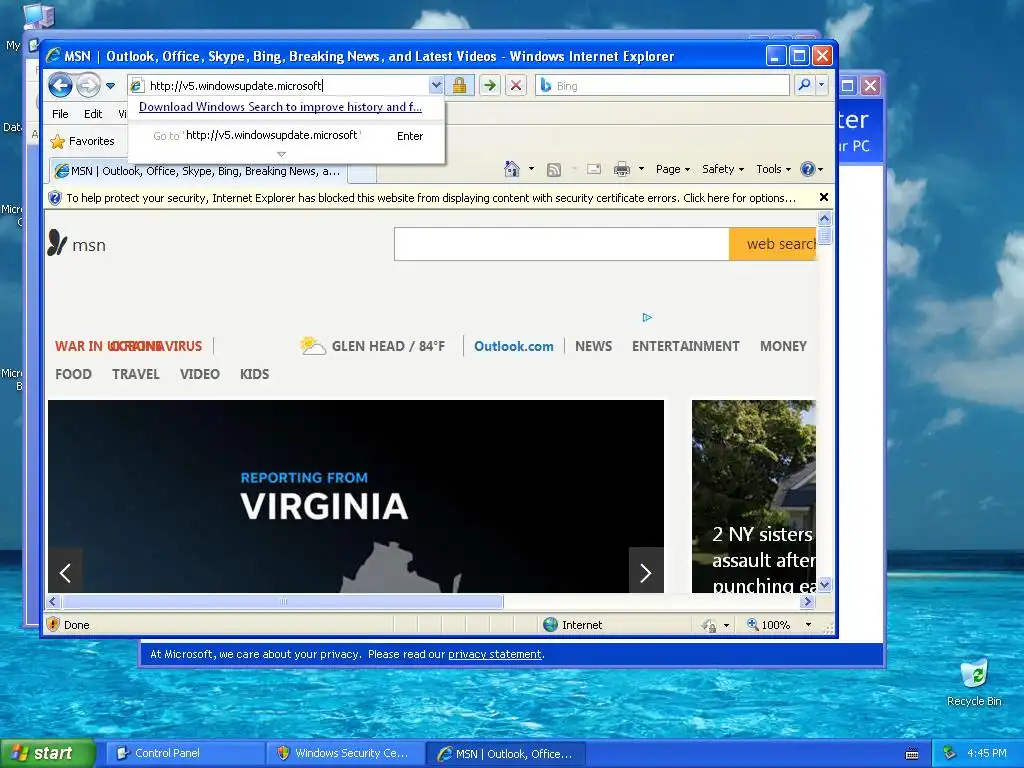Image resolution: width=1024 pixels, height=768 pixels.
Task: Click the 100% zoom level button
Action: [x=769, y=625]
